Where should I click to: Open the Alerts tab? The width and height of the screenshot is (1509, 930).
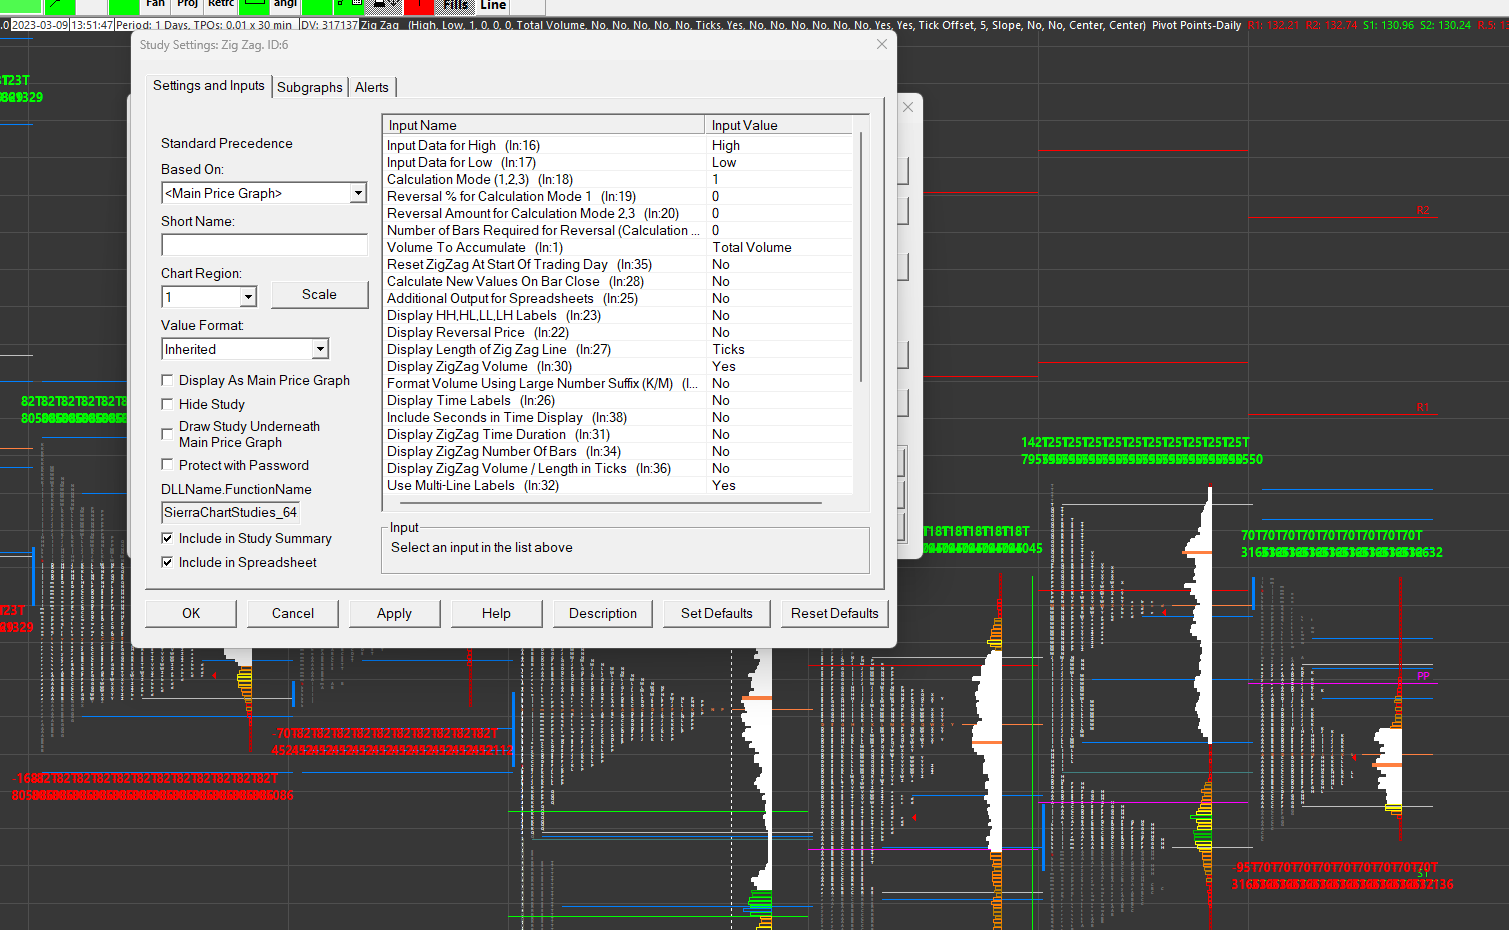372,87
